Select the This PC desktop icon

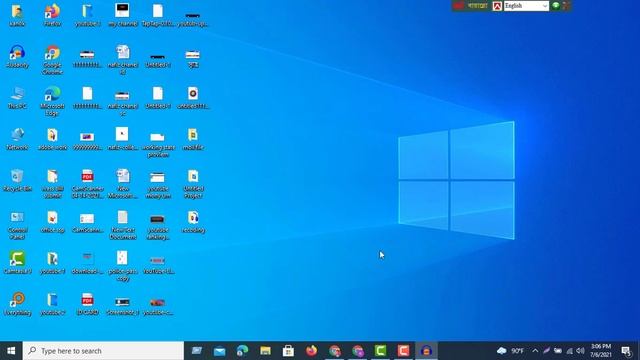pos(17,98)
